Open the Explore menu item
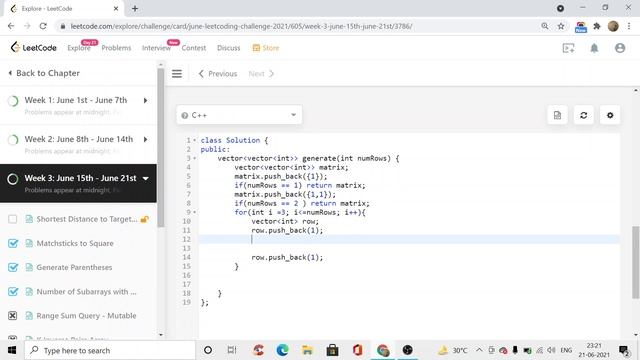 pos(79,48)
